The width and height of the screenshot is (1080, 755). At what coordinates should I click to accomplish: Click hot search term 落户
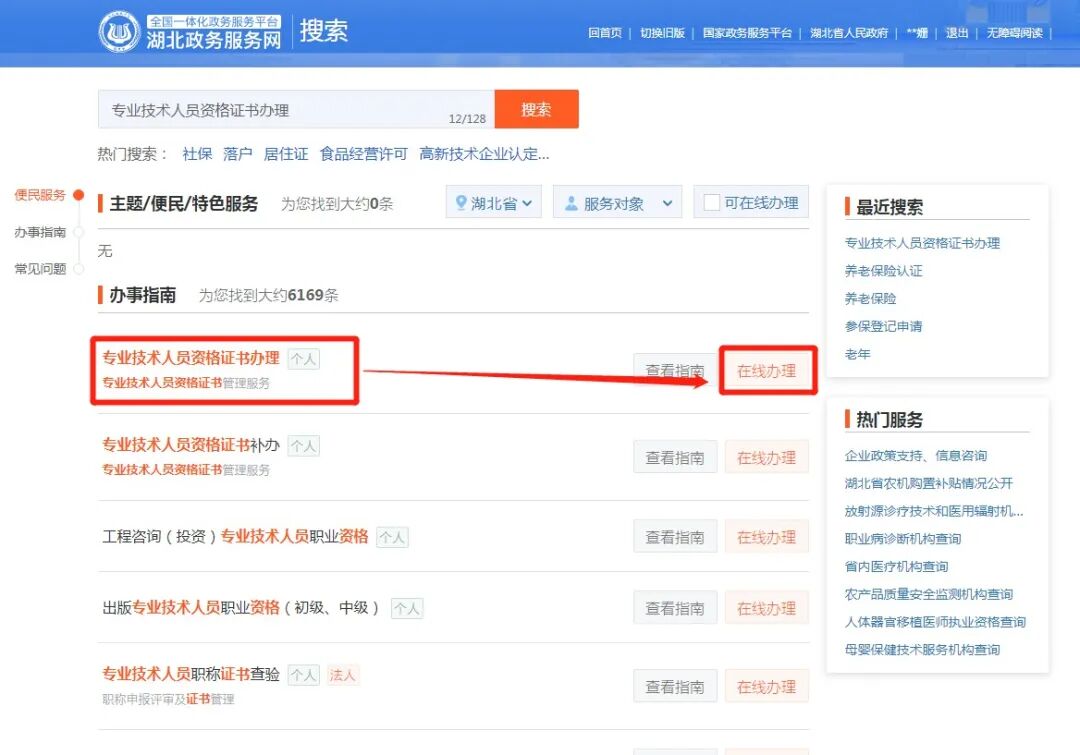click(238, 154)
